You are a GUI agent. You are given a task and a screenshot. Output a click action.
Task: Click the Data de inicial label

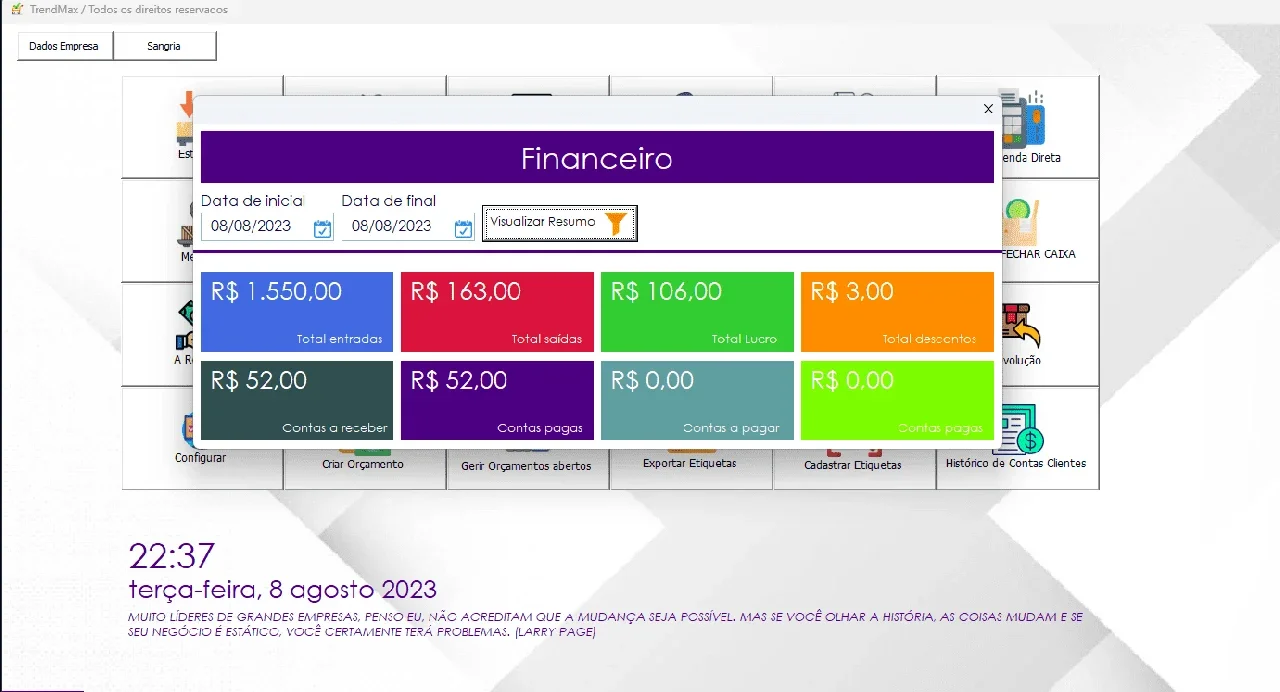[x=252, y=201]
